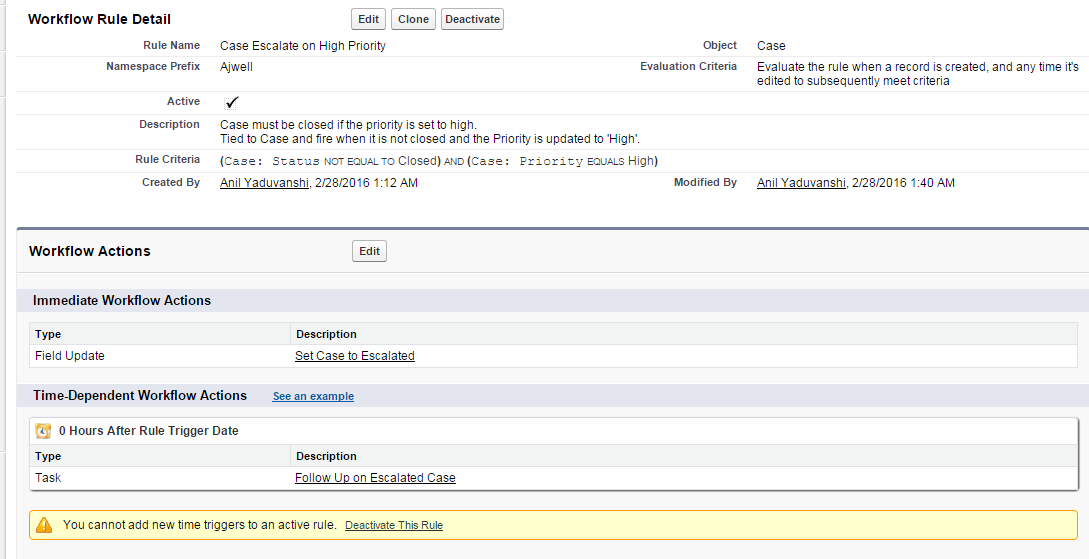1089x559 pixels.
Task: Click the Field Update type cell
Action: tap(70, 356)
